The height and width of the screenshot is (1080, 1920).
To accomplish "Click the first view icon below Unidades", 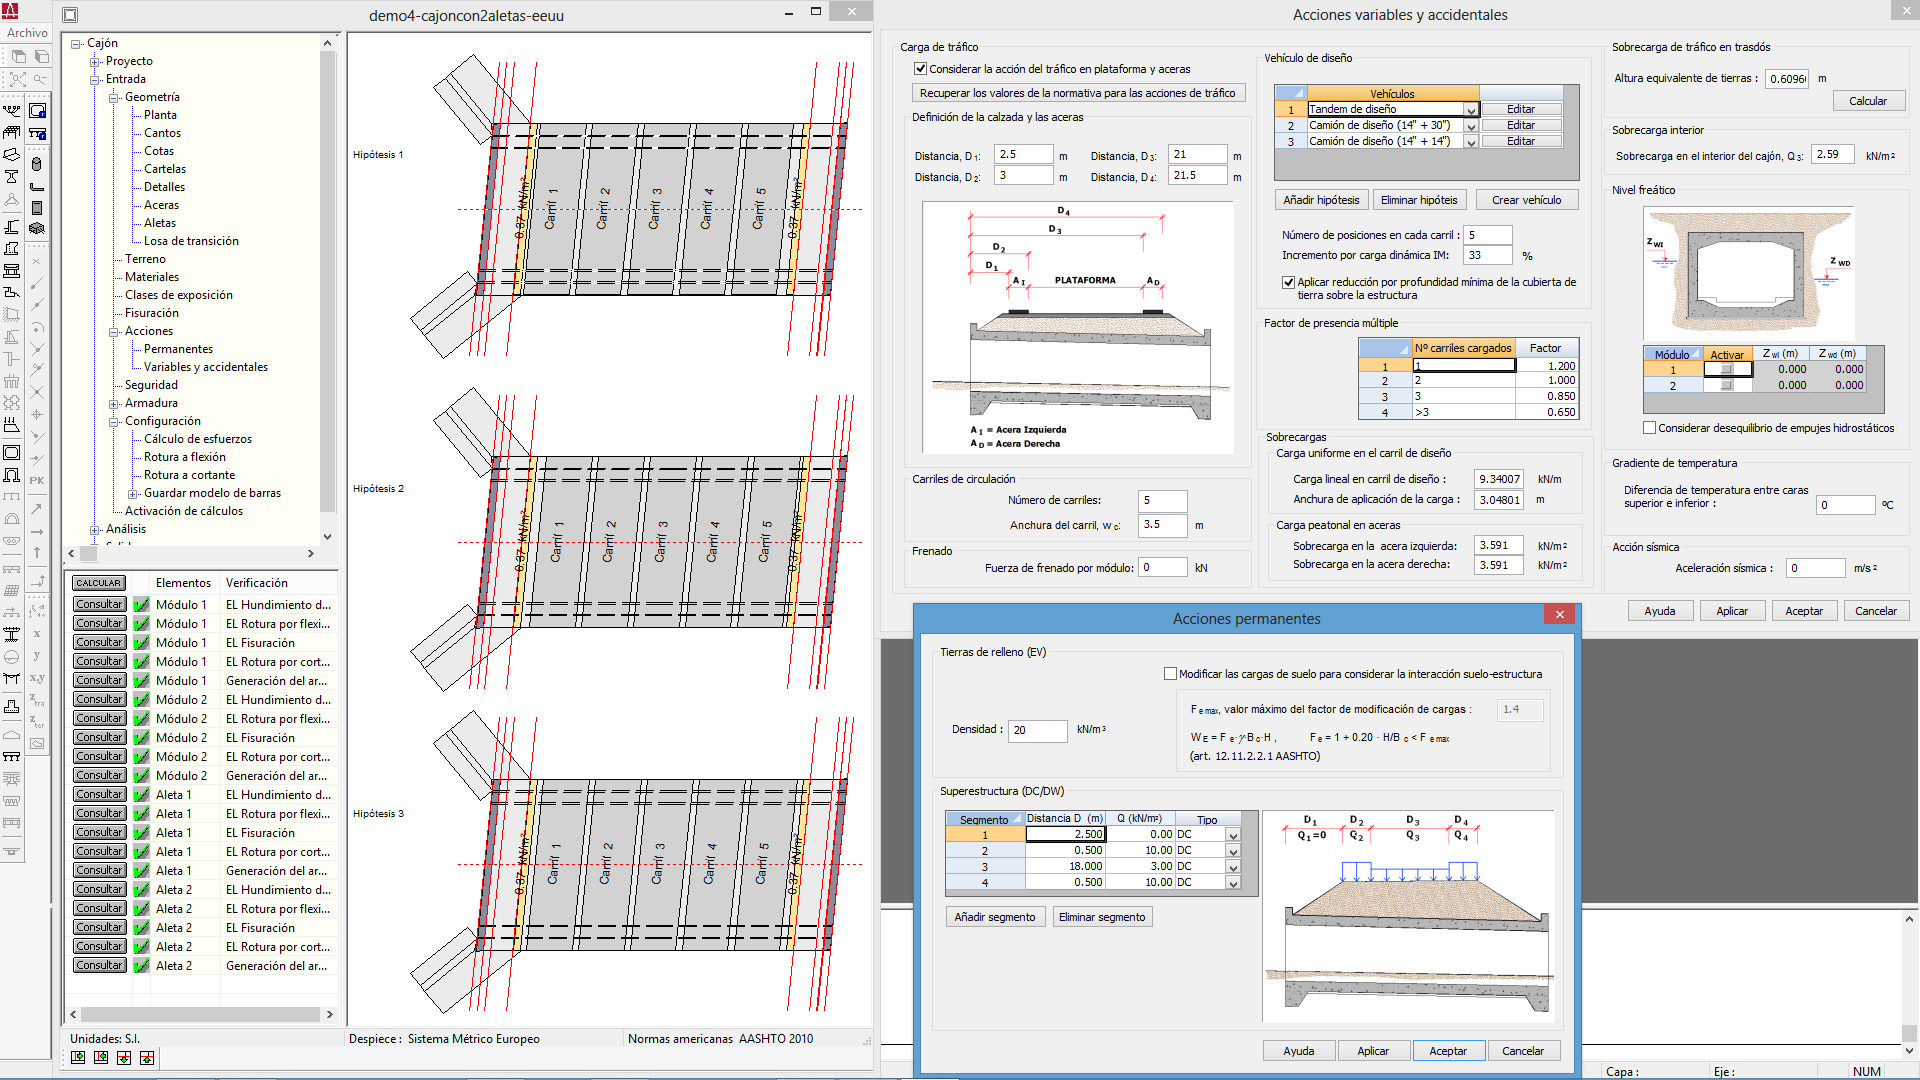I will [x=78, y=1058].
